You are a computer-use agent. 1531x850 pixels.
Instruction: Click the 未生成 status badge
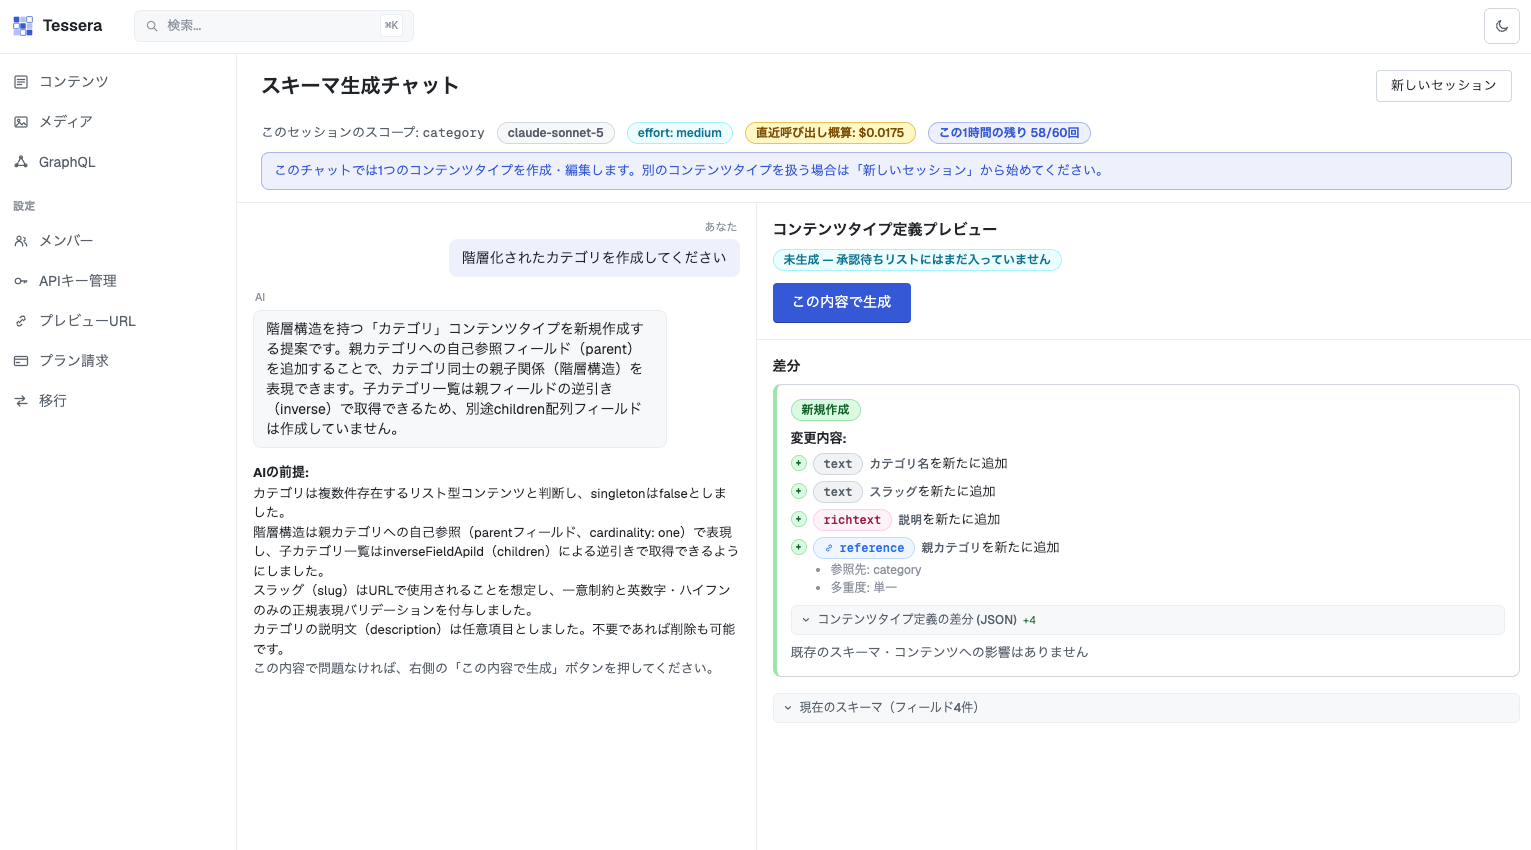click(x=917, y=260)
